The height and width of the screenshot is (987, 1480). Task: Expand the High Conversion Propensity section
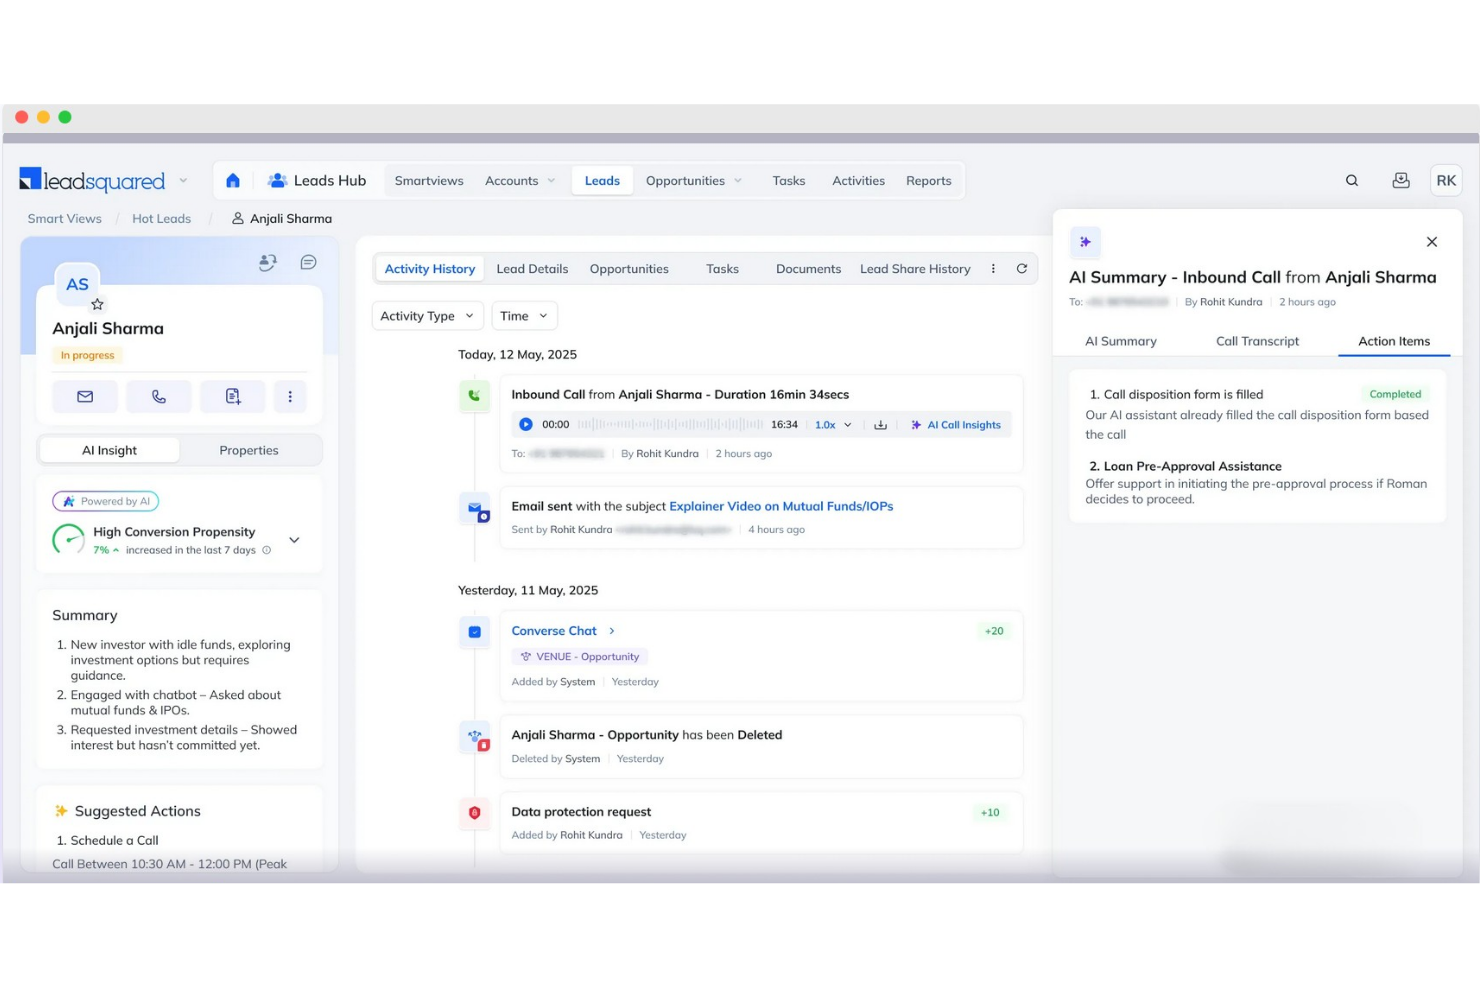click(x=293, y=539)
